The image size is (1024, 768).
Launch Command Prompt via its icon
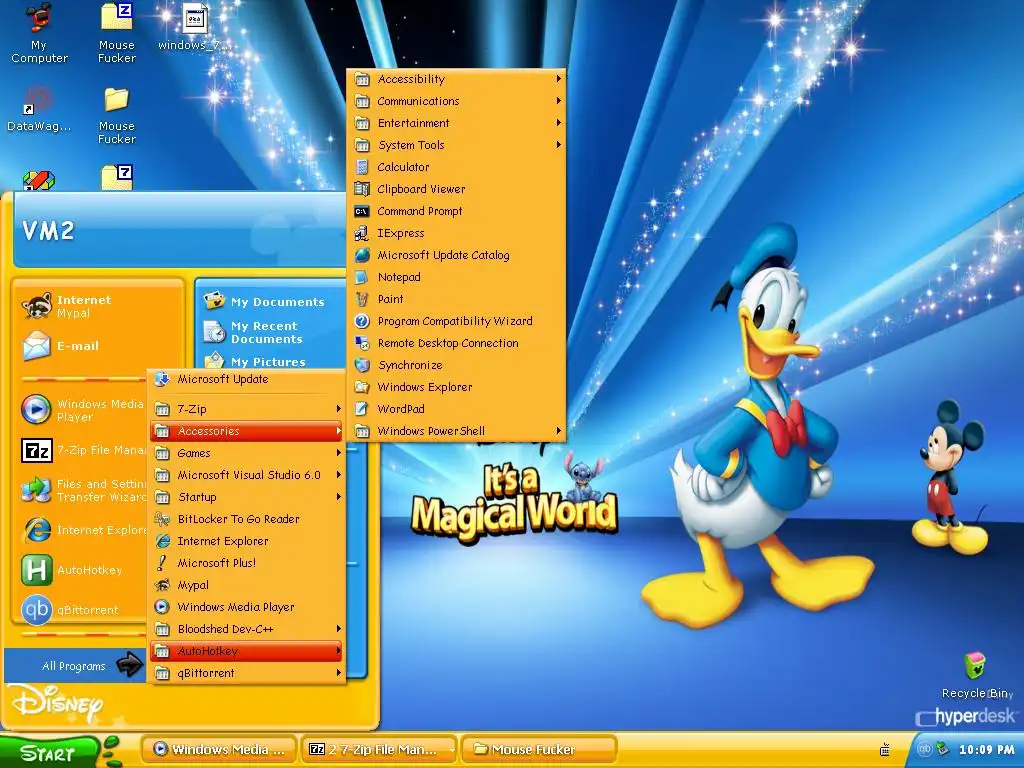[362, 212]
